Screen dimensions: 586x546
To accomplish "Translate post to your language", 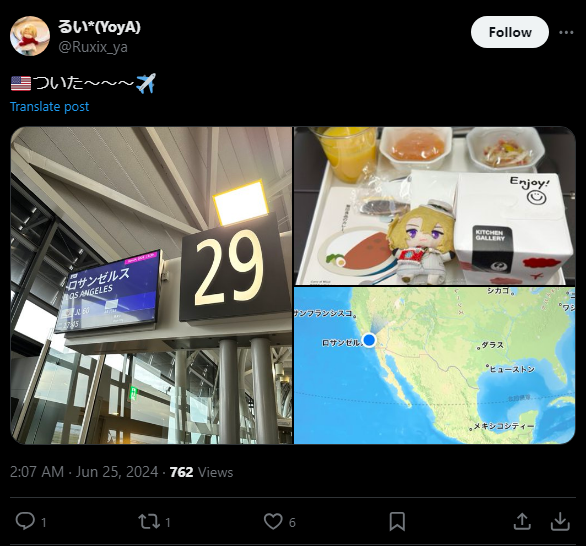I will point(50,107).
